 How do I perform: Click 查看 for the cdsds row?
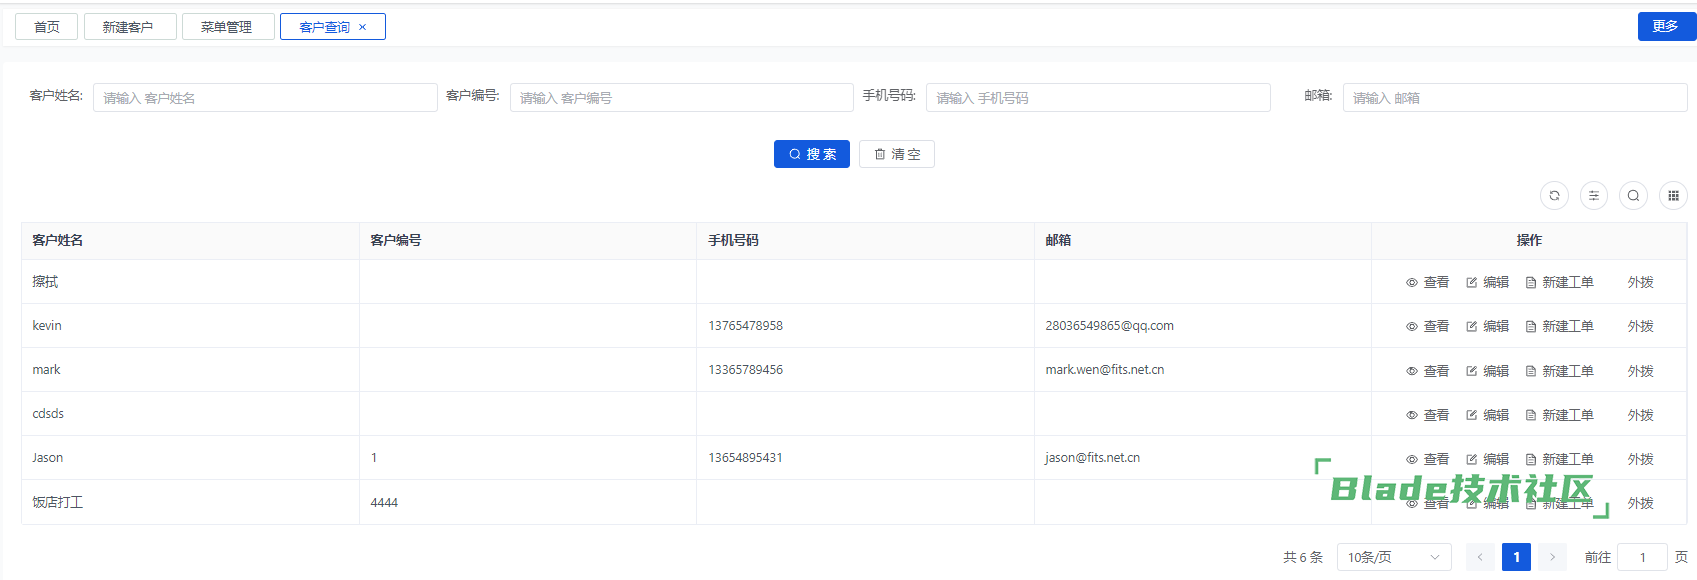pos(1427,415)
